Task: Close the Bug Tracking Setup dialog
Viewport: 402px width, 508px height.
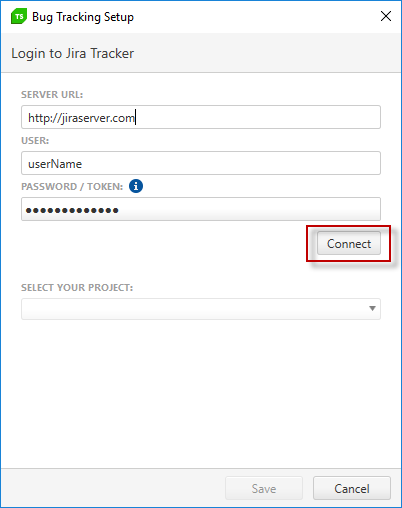Action: pos(386,16)
